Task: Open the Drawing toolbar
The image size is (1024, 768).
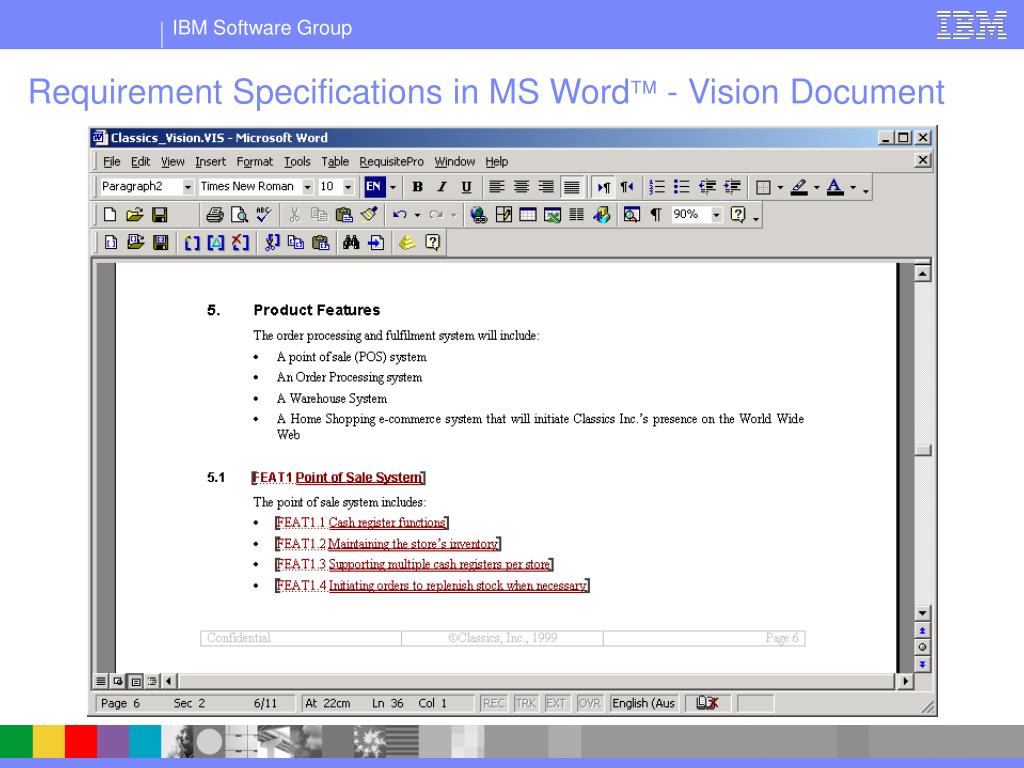Action: (601, 215)
